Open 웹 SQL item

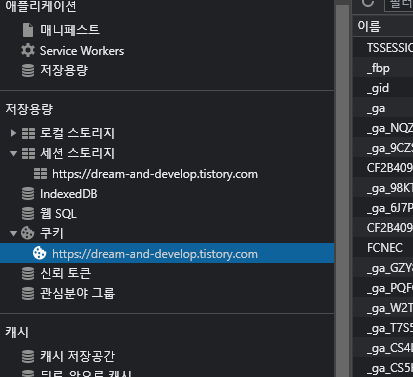(58, 214)
